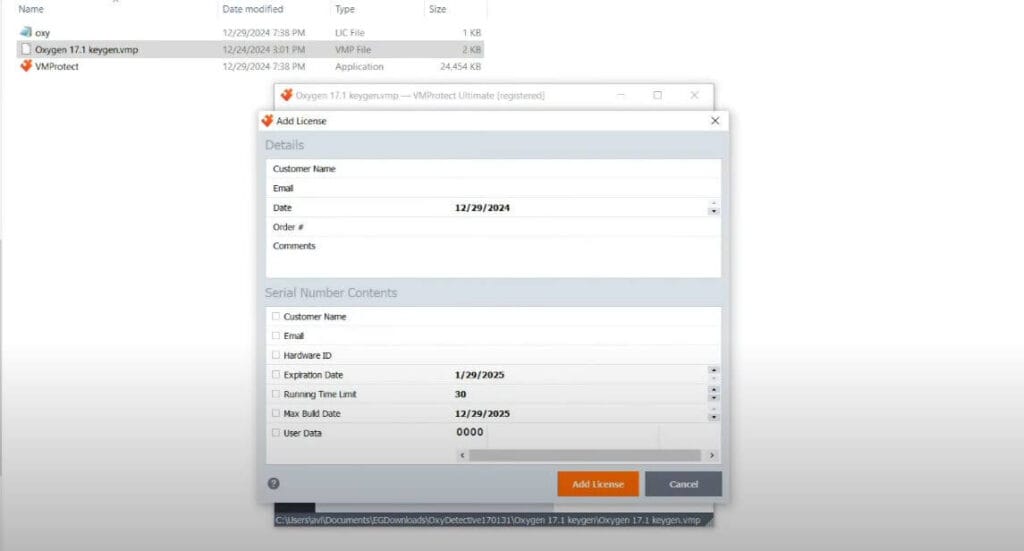This screenshot has height=551, width=1024.
Task: Click the Expiration Date value 1/29/2025
Action: pos(479,375)
